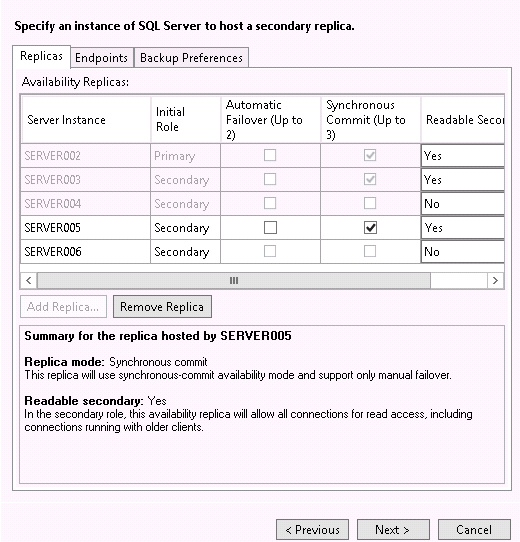Click the Primary role cell of SERVER002
The height and width of the screenshot is (542, 520).
tap(186, 156)
